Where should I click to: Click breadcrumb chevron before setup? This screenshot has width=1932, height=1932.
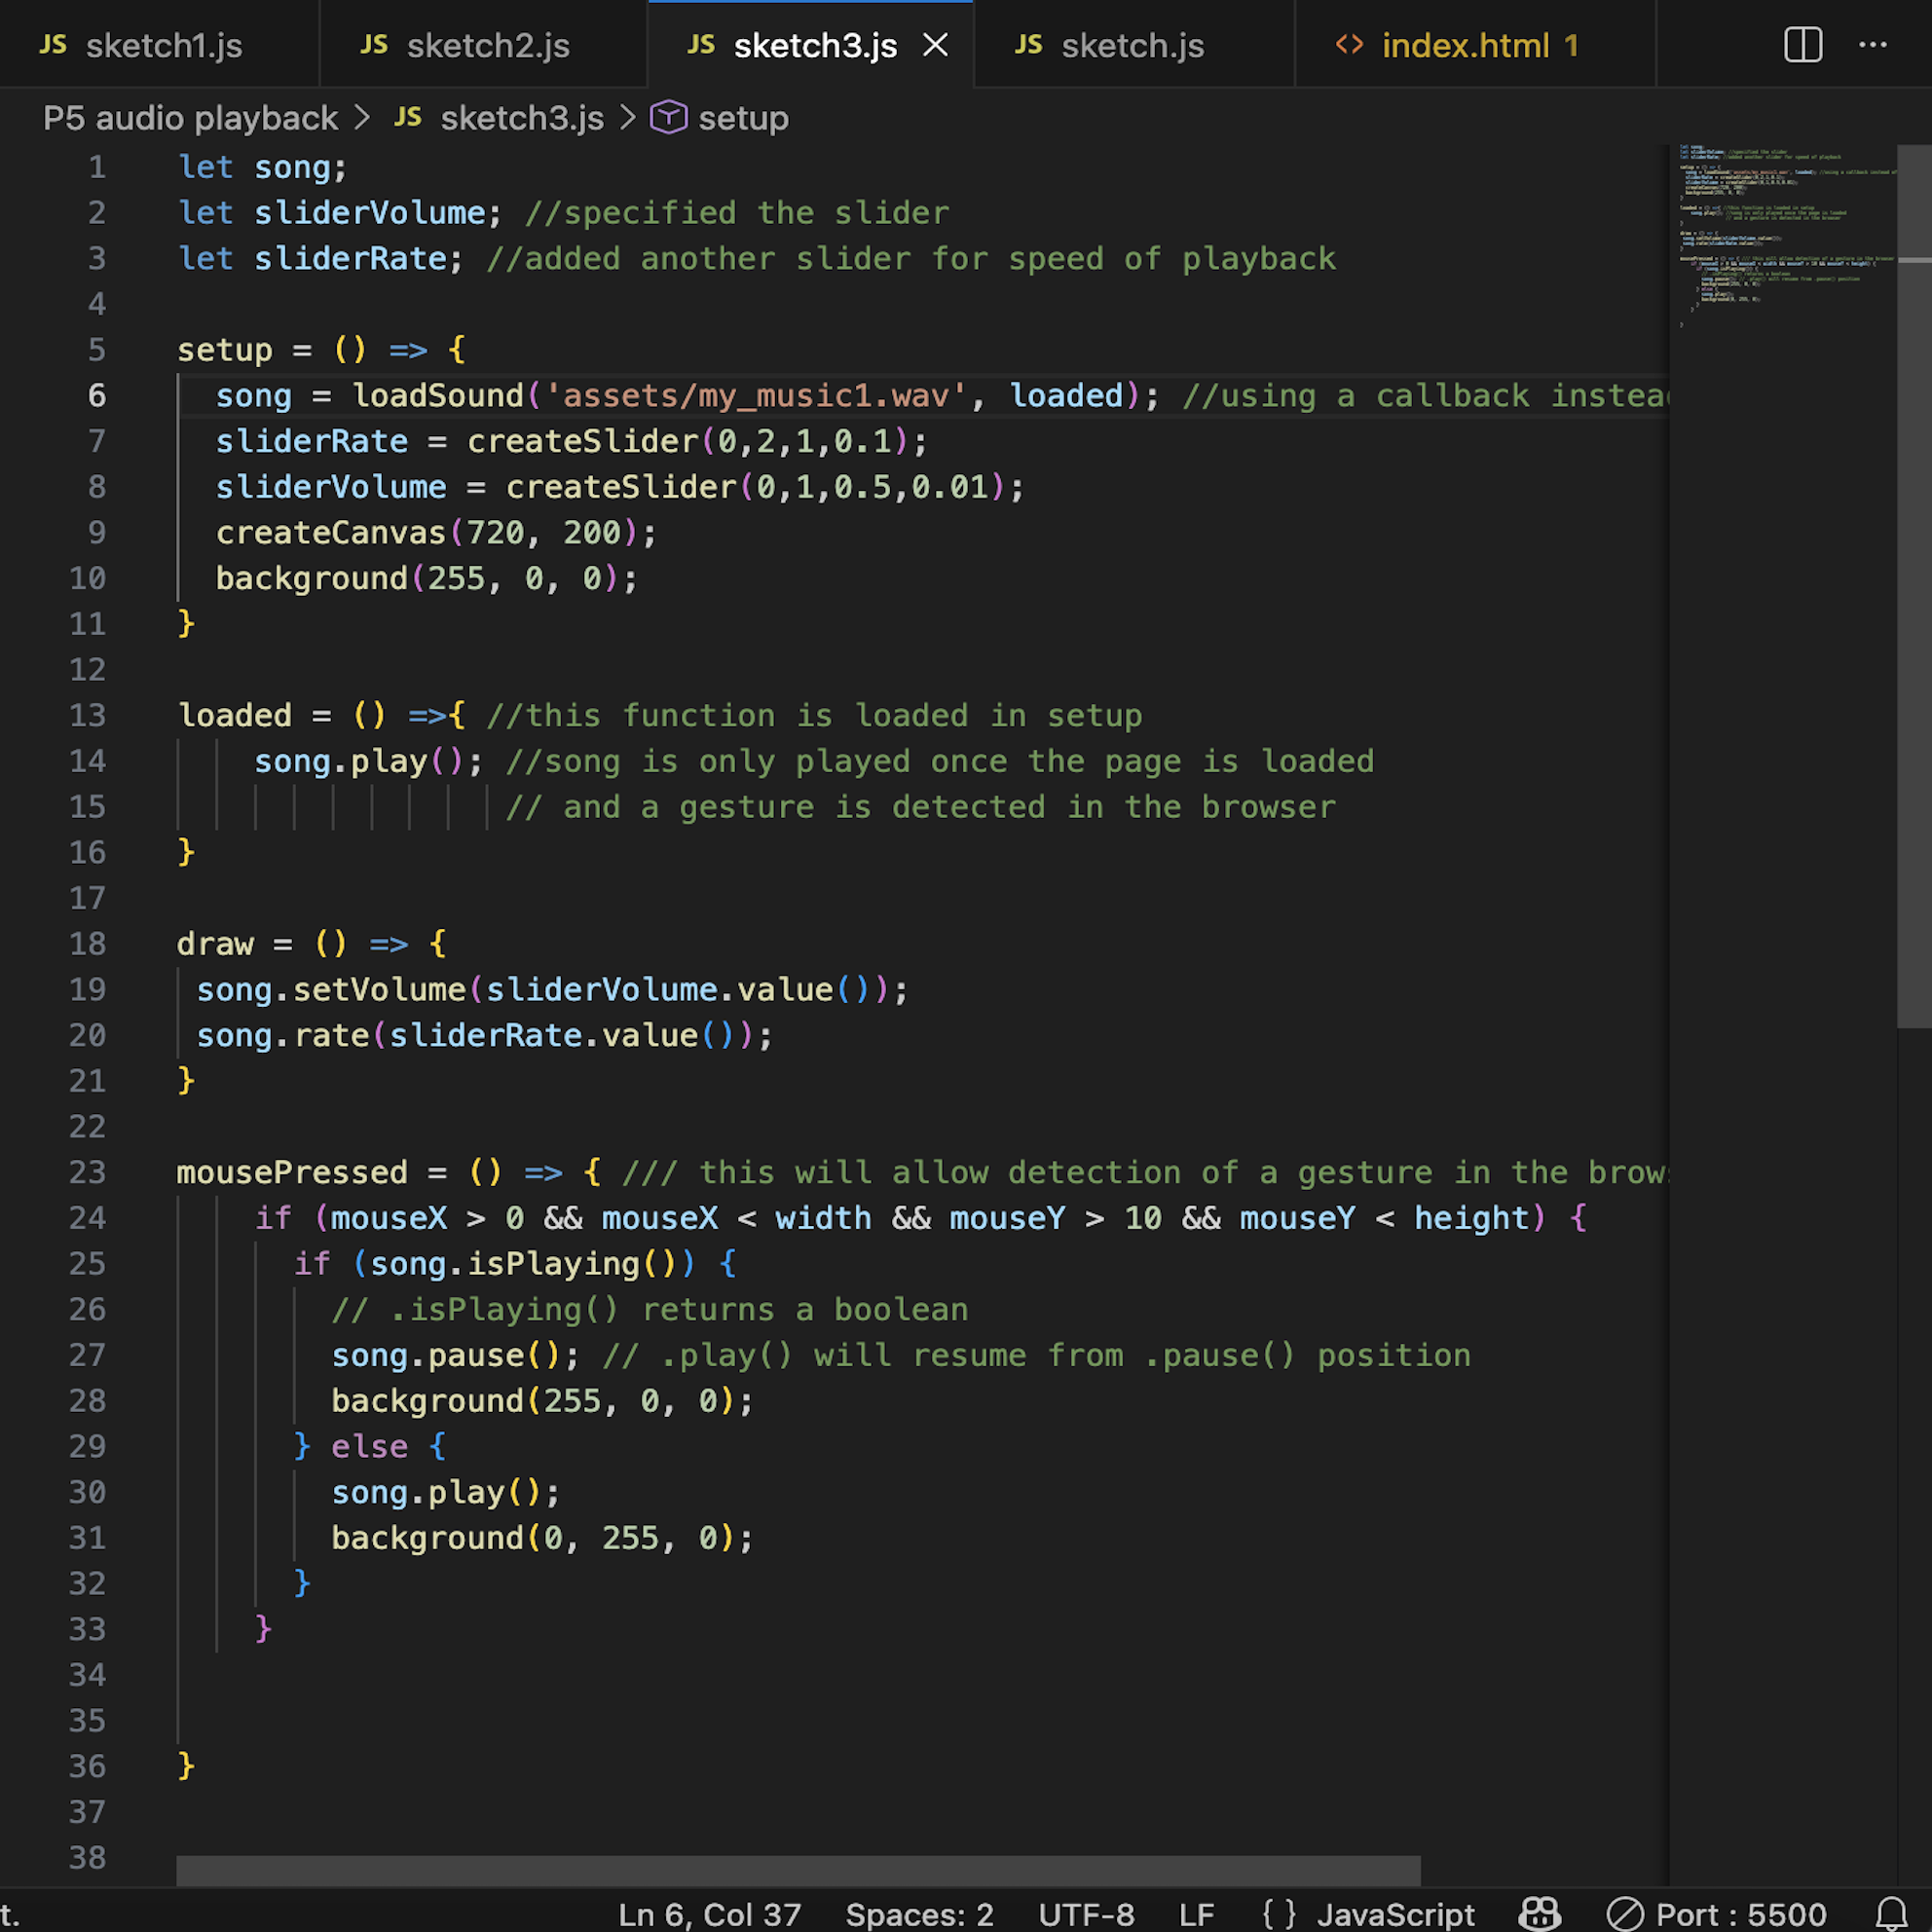(x=628, y=118)
